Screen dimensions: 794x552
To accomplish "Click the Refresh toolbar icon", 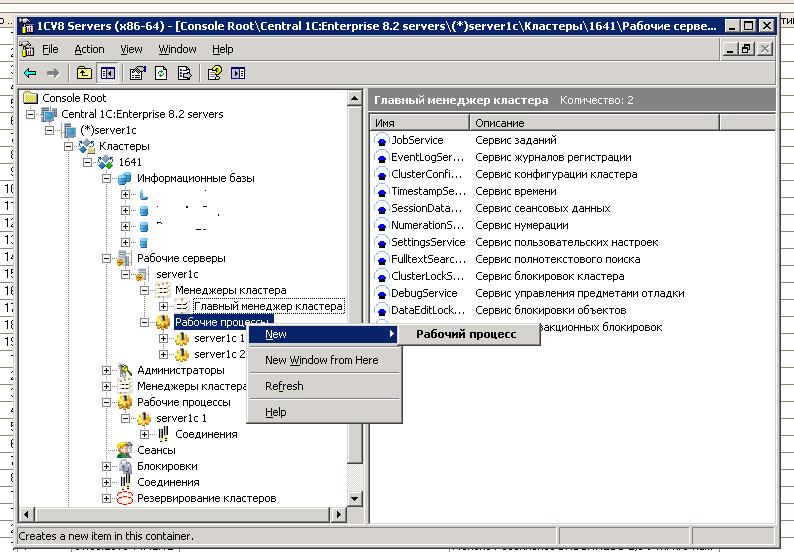I will (x=161, y=73).
